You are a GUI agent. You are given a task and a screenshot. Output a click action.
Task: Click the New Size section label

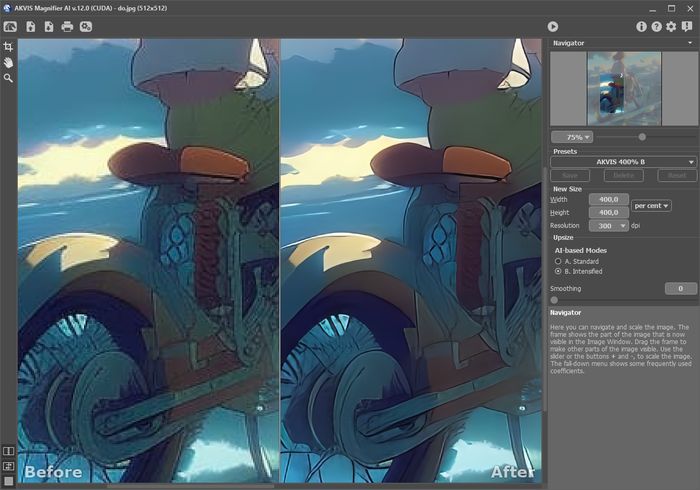[567, 189]
